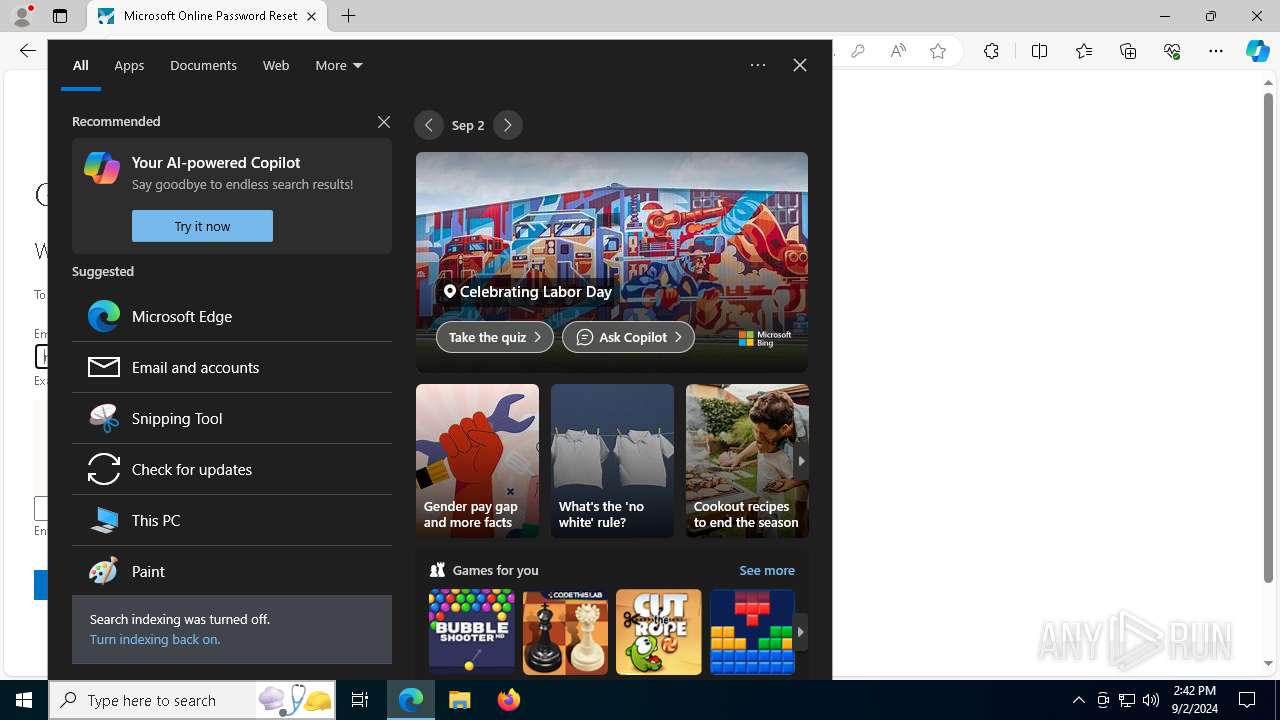Open Firefox from taskbar
1280x720 pixels.
point(509,700)
